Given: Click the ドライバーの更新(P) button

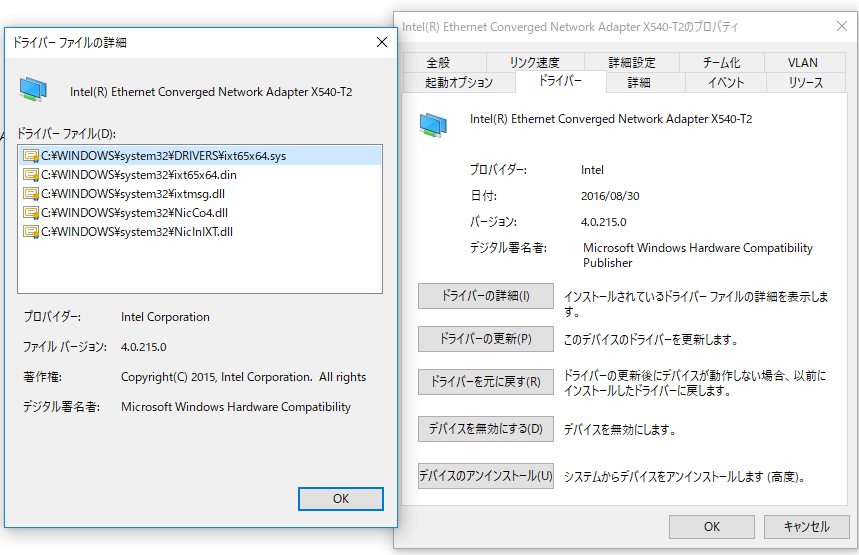Looking at the screenshot, I should [486, 339].
